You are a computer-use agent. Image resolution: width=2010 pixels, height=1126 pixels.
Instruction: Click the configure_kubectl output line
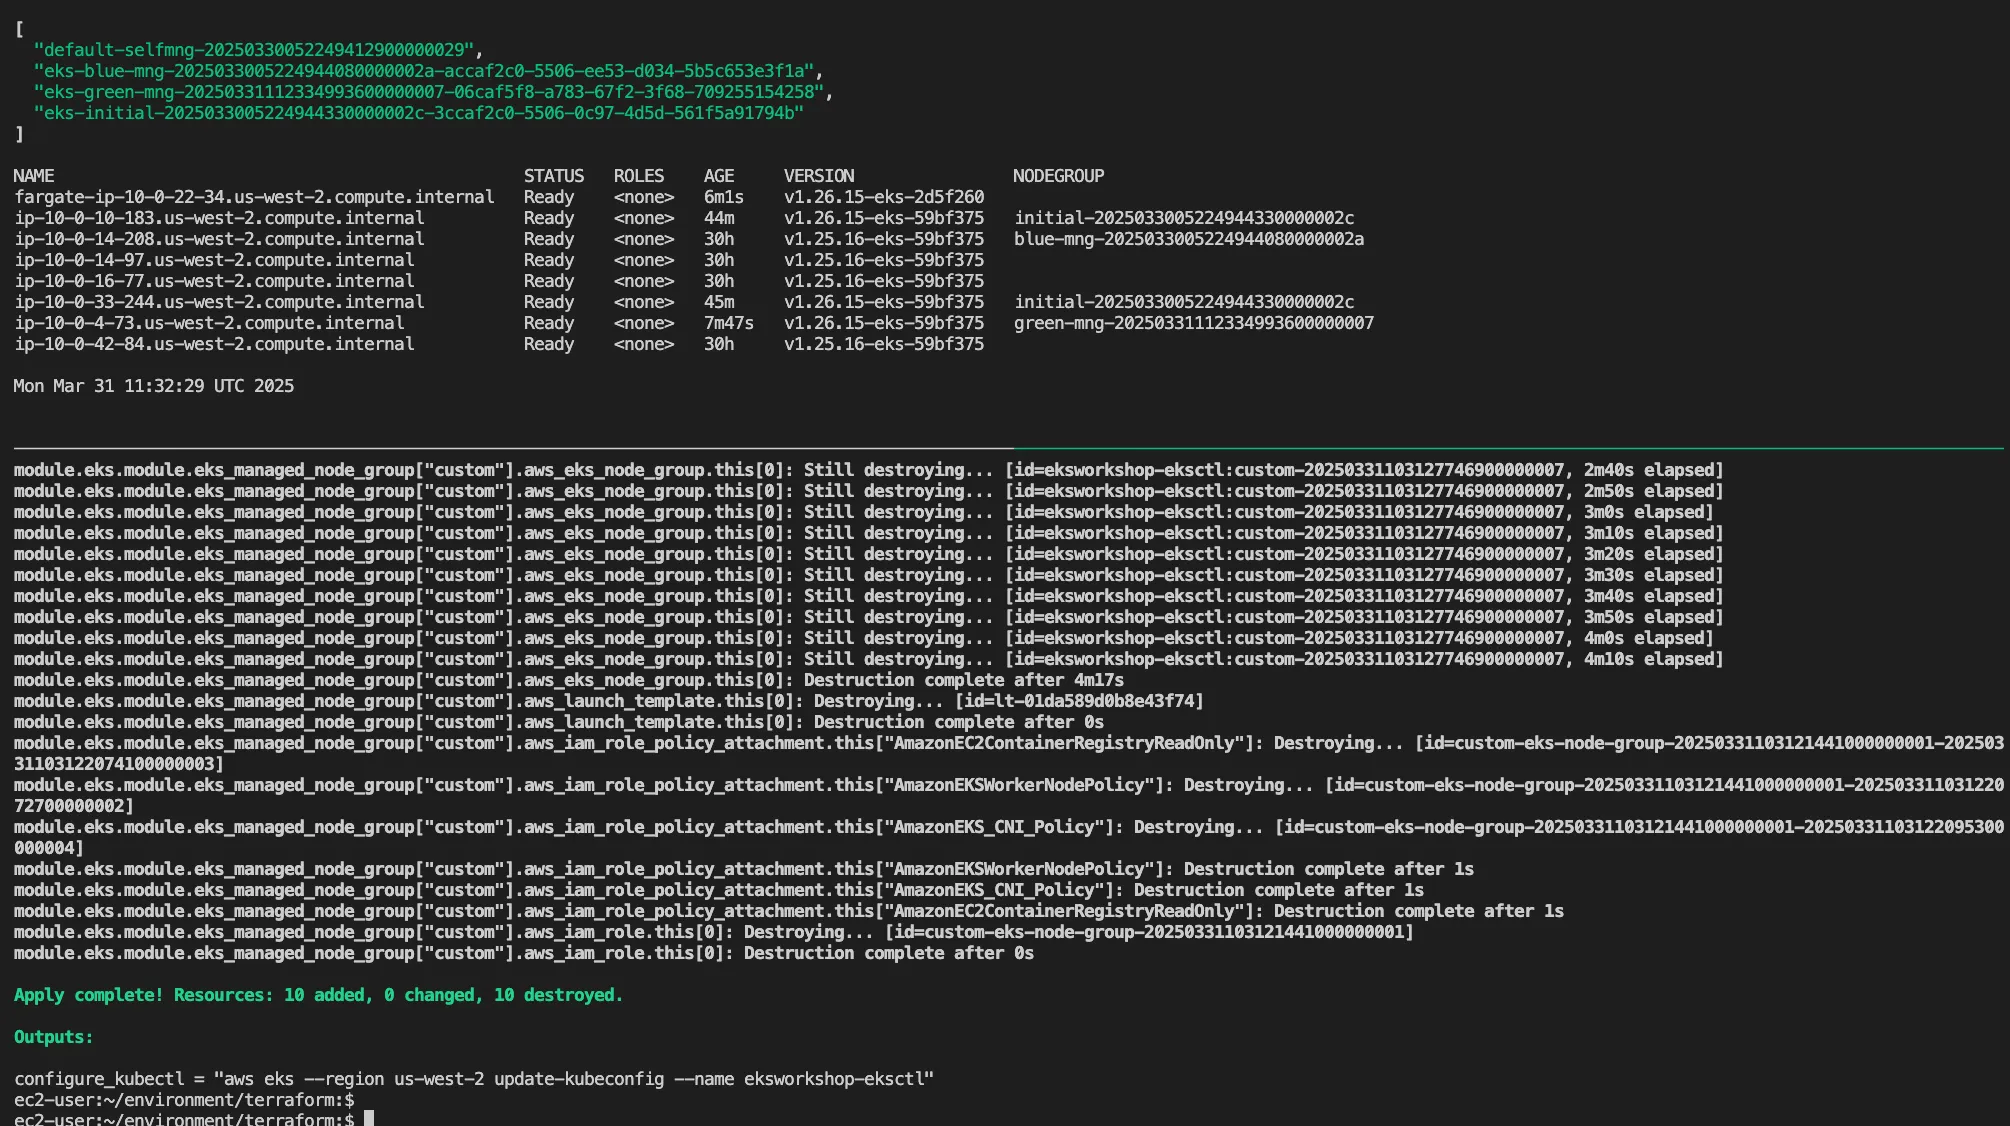click(473, 1079)
